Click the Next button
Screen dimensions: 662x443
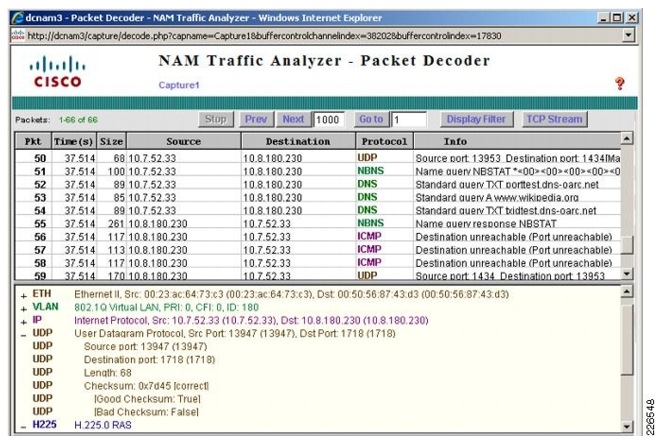coord(293,119)
